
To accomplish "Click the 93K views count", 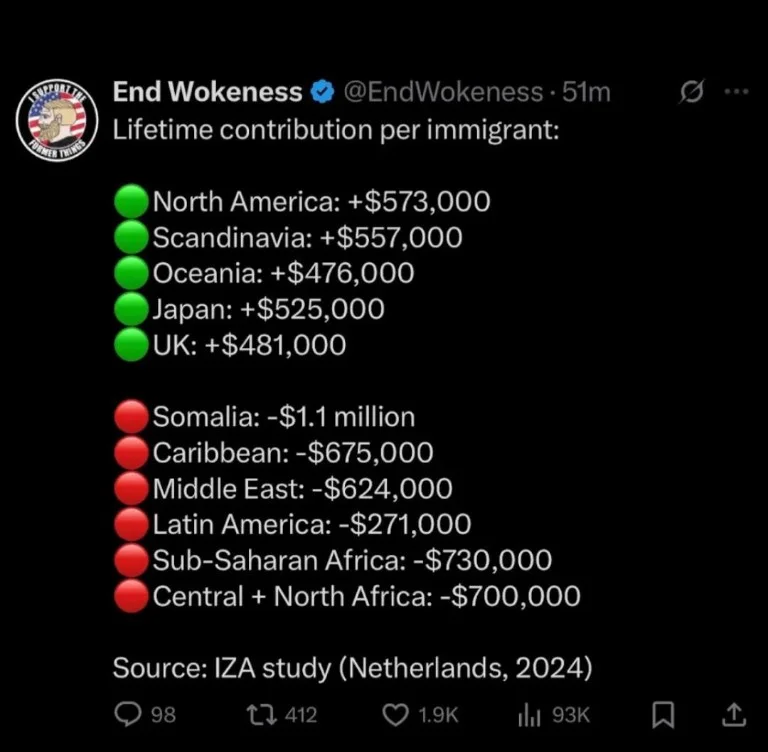I will coord(570,715).
